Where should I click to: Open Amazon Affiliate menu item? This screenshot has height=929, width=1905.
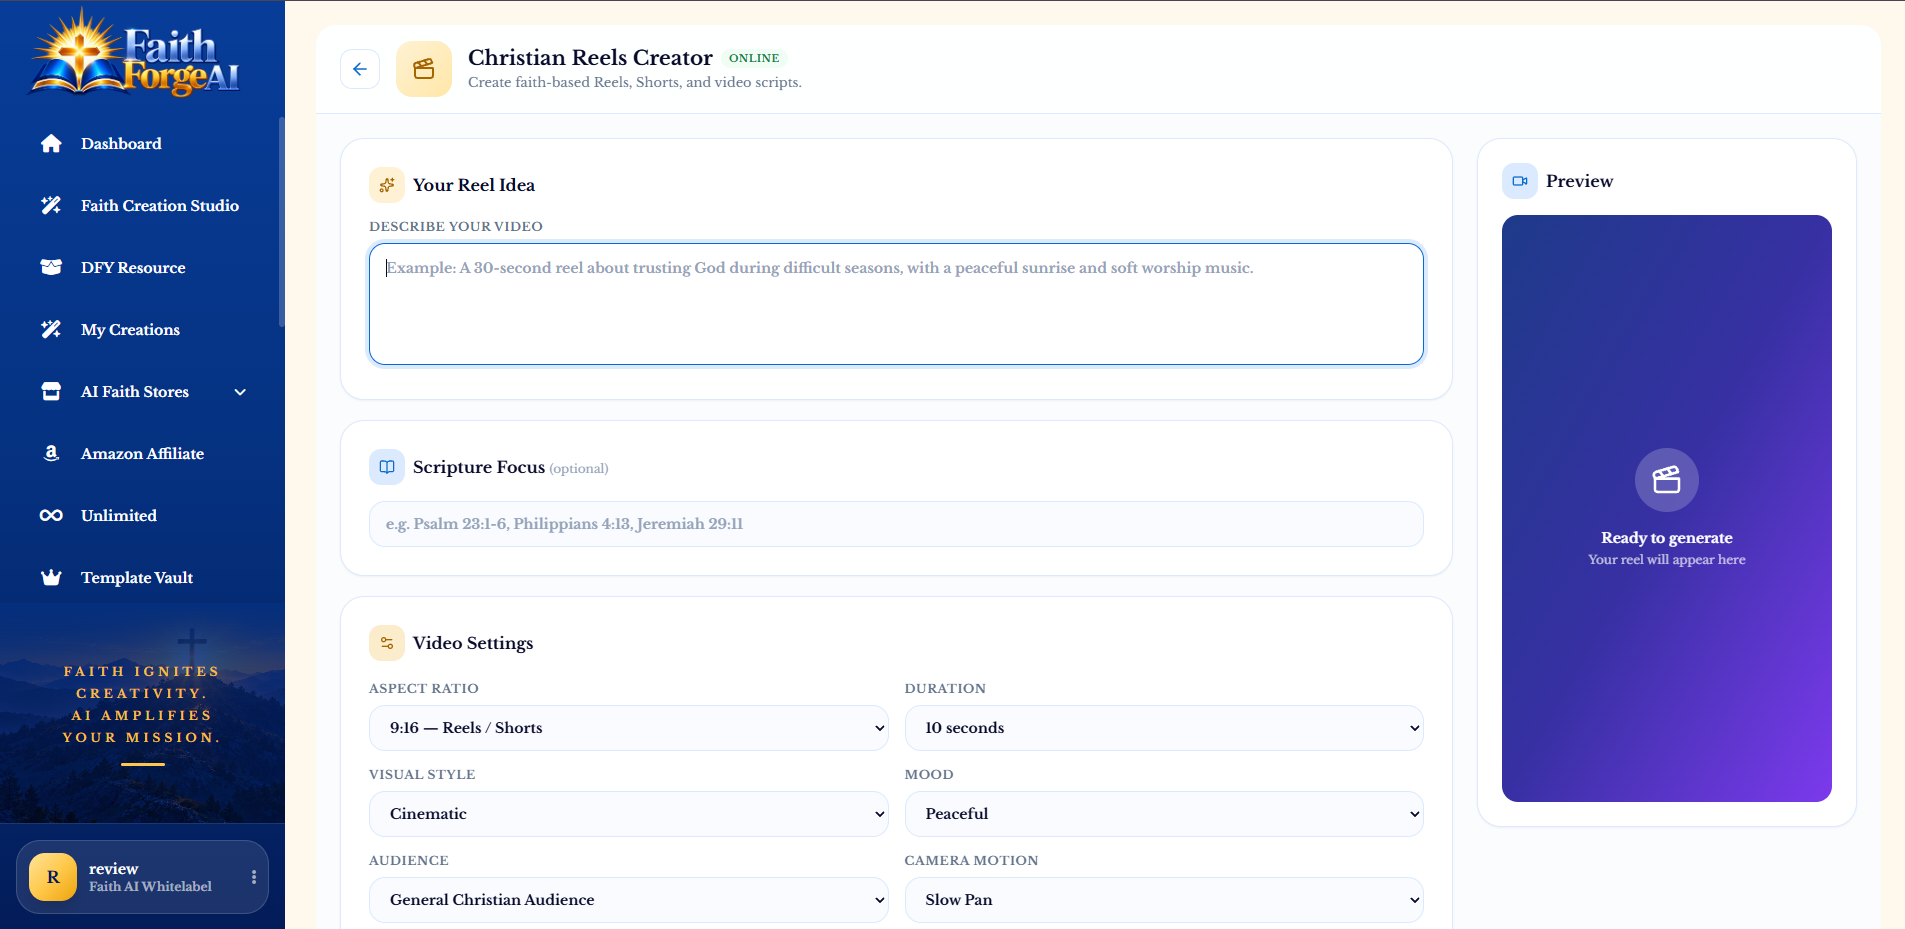tap(140, 454)
